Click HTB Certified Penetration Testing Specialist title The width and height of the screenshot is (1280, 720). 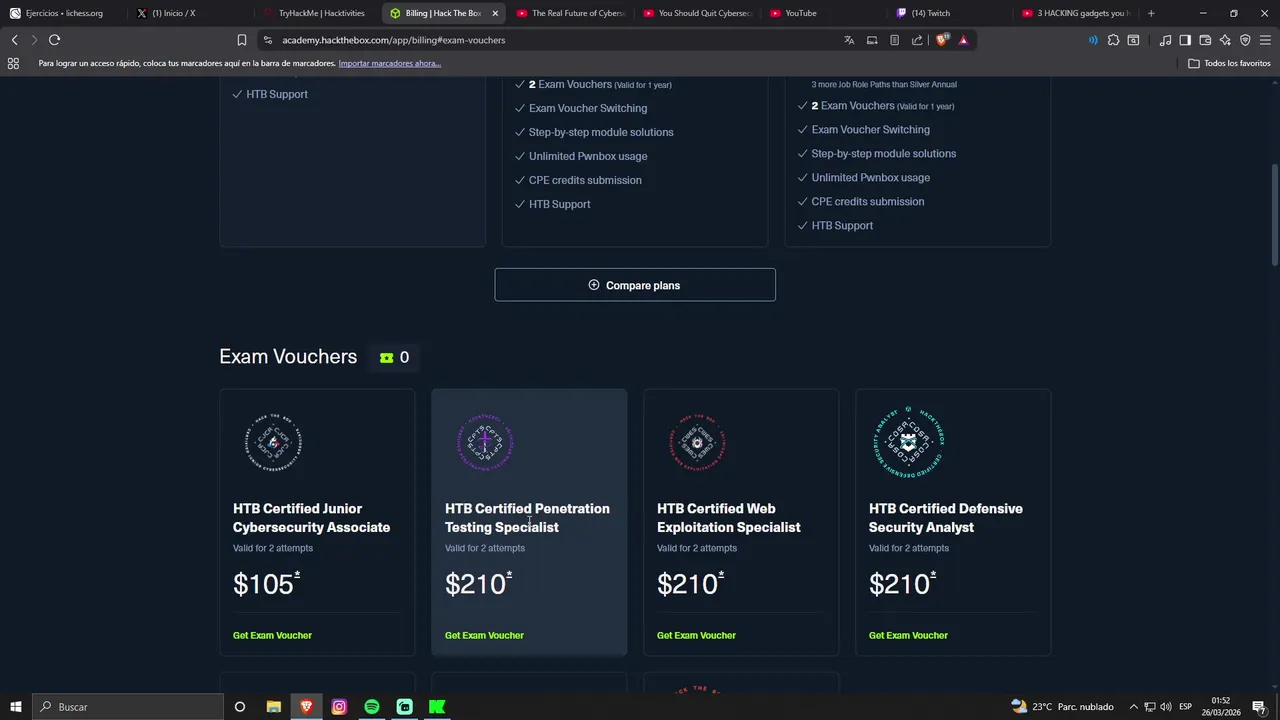point(527,518)
